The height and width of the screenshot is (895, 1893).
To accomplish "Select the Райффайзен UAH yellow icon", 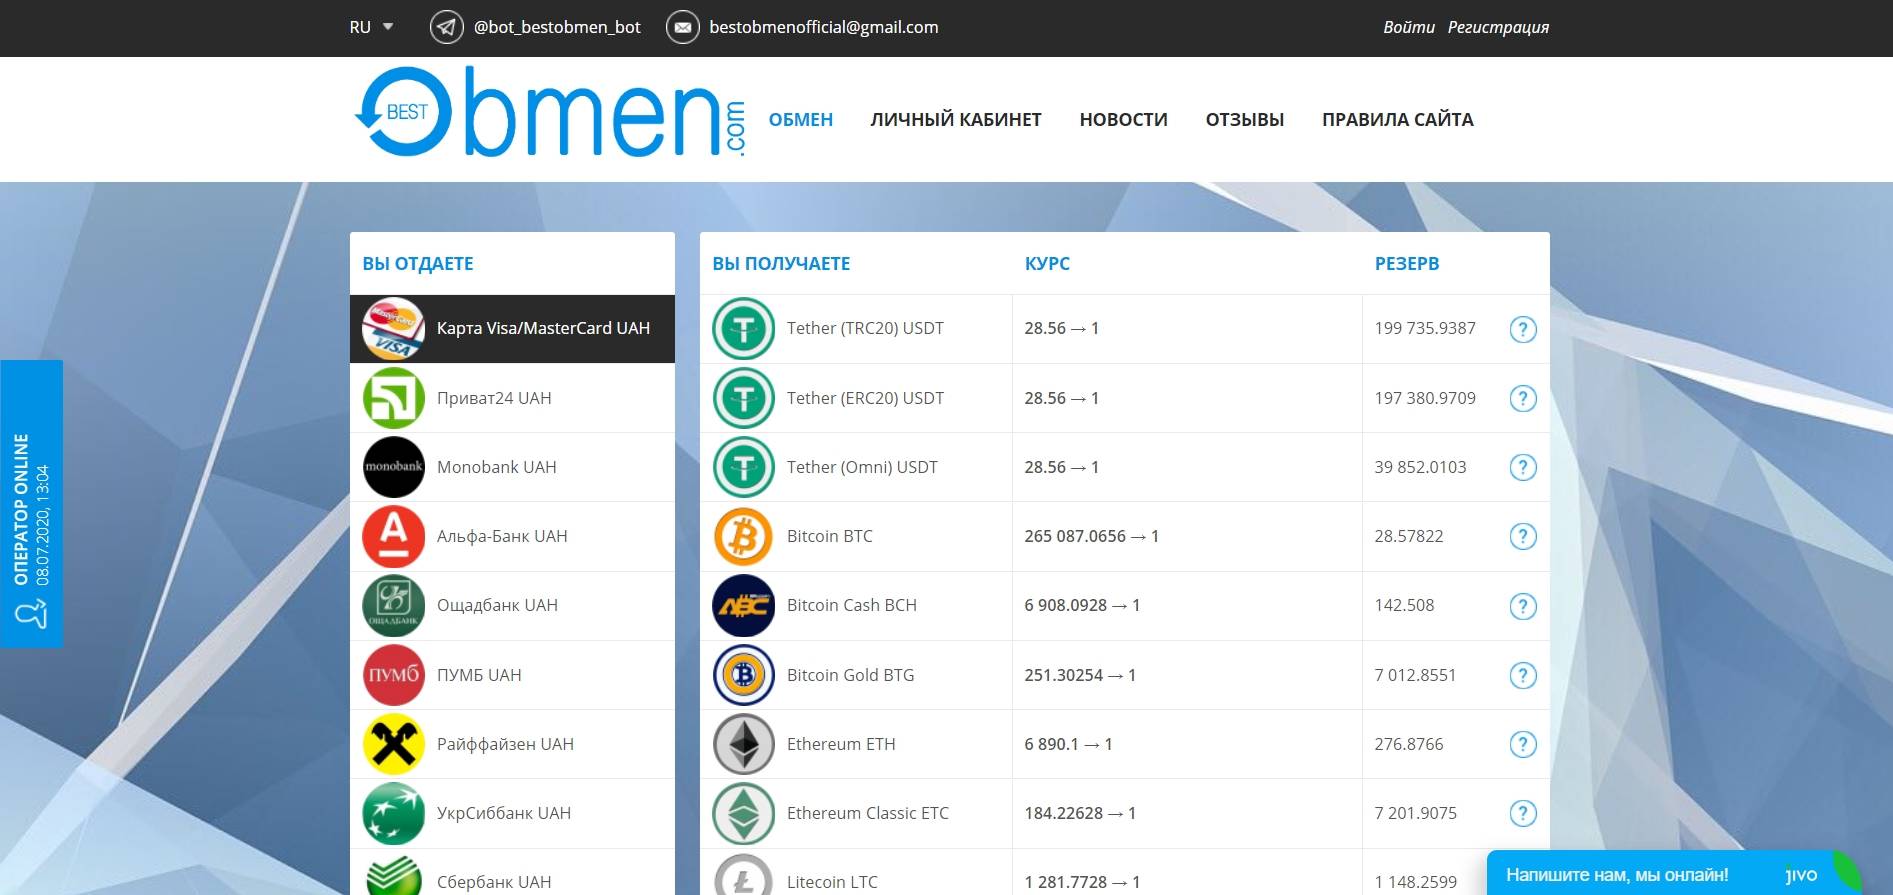I will (x=393, y=744).
